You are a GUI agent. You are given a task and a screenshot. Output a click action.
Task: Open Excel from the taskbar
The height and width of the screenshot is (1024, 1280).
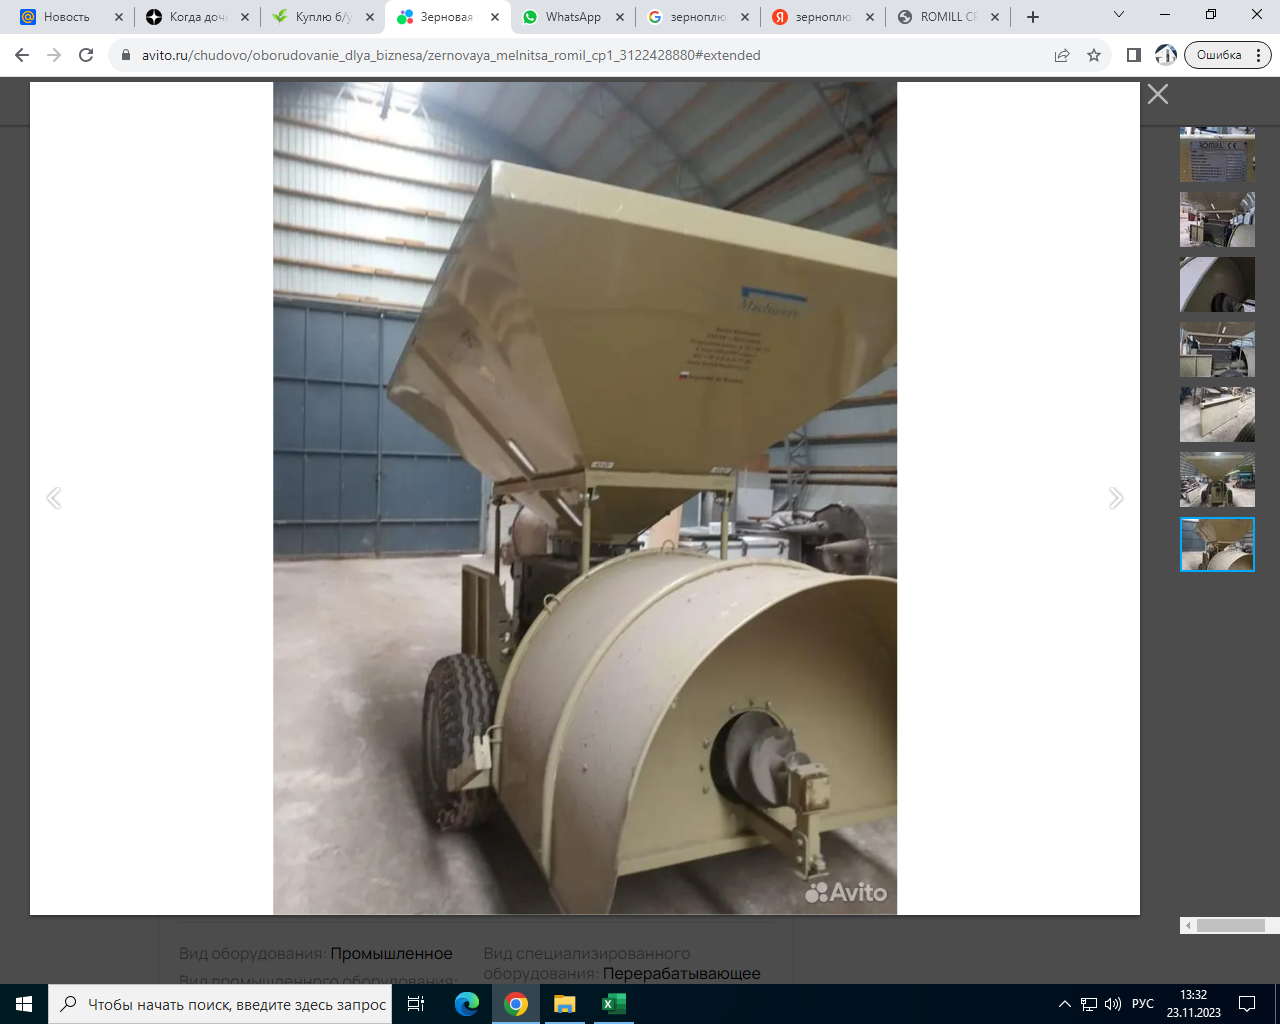click(x=614, y=1004)
